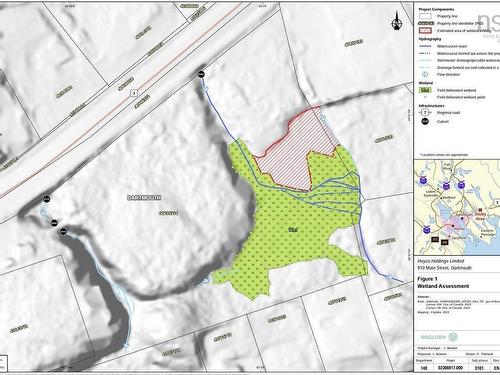Click the Flow direction symbol in the legend
The width and height of the screenshot is (500, 375).
(x=425, y=75)
